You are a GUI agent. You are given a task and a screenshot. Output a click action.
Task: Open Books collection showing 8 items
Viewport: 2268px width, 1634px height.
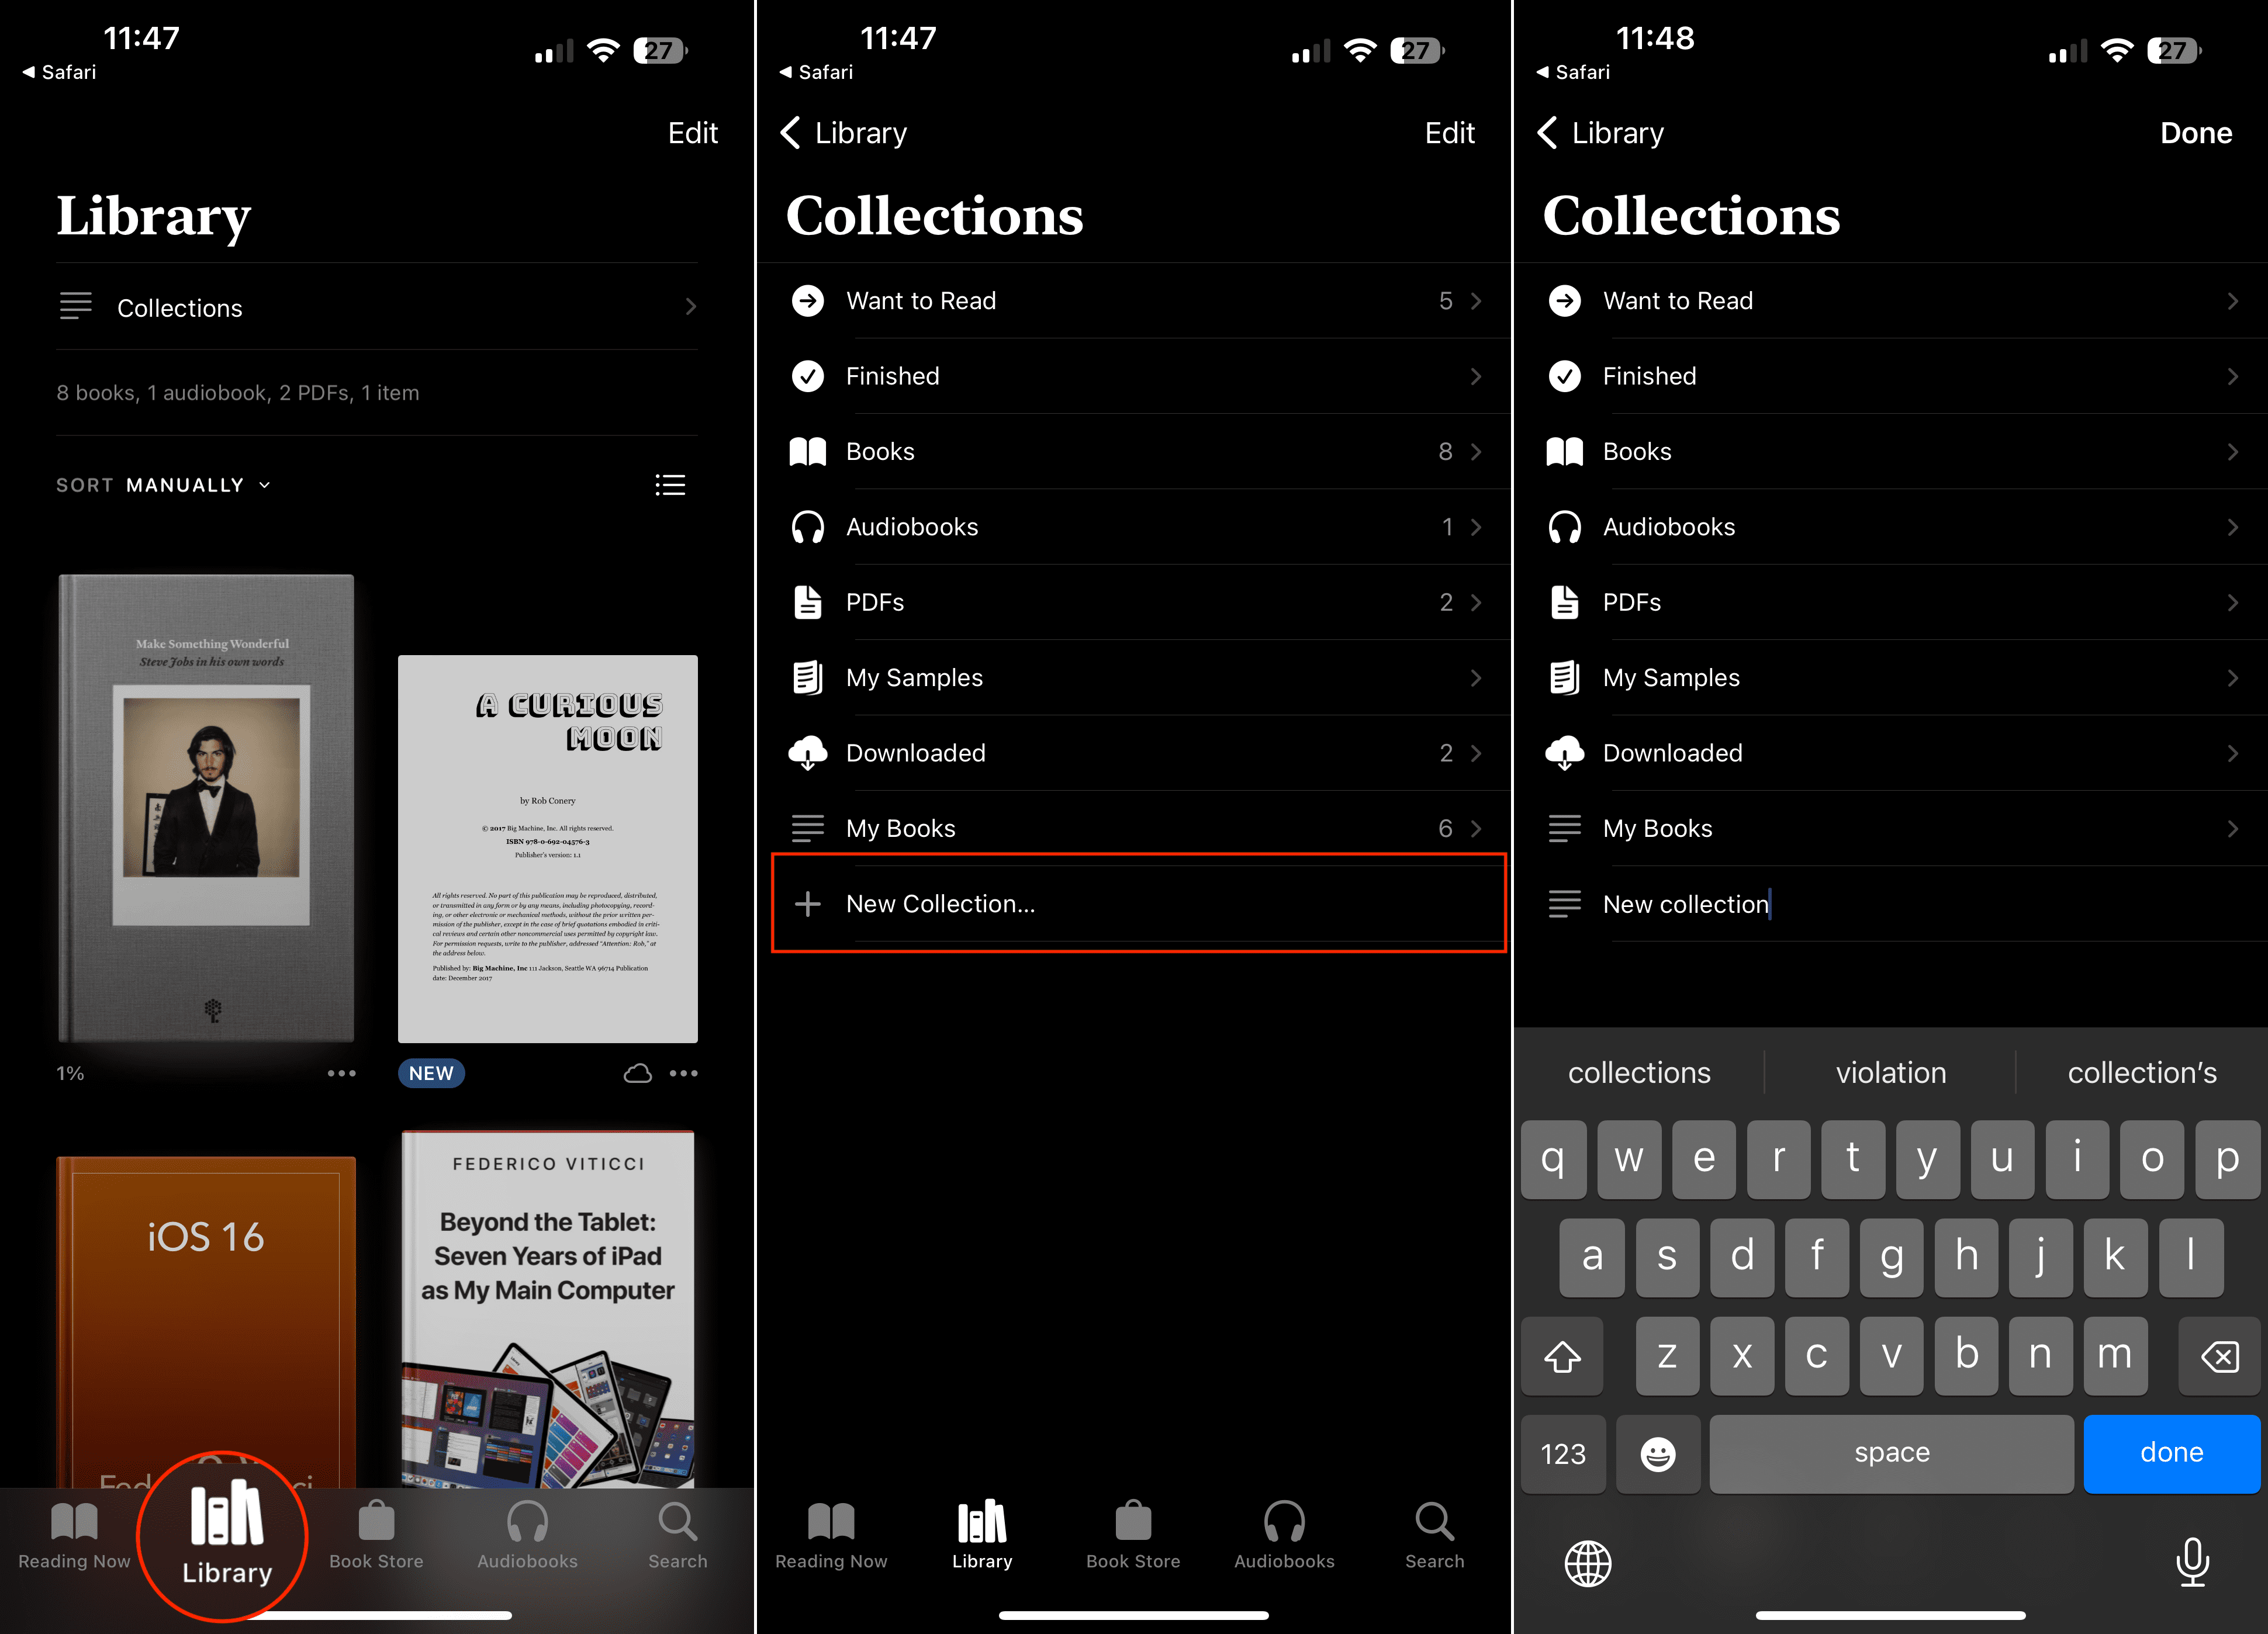pyautogui.click(x=1134, y=451)
